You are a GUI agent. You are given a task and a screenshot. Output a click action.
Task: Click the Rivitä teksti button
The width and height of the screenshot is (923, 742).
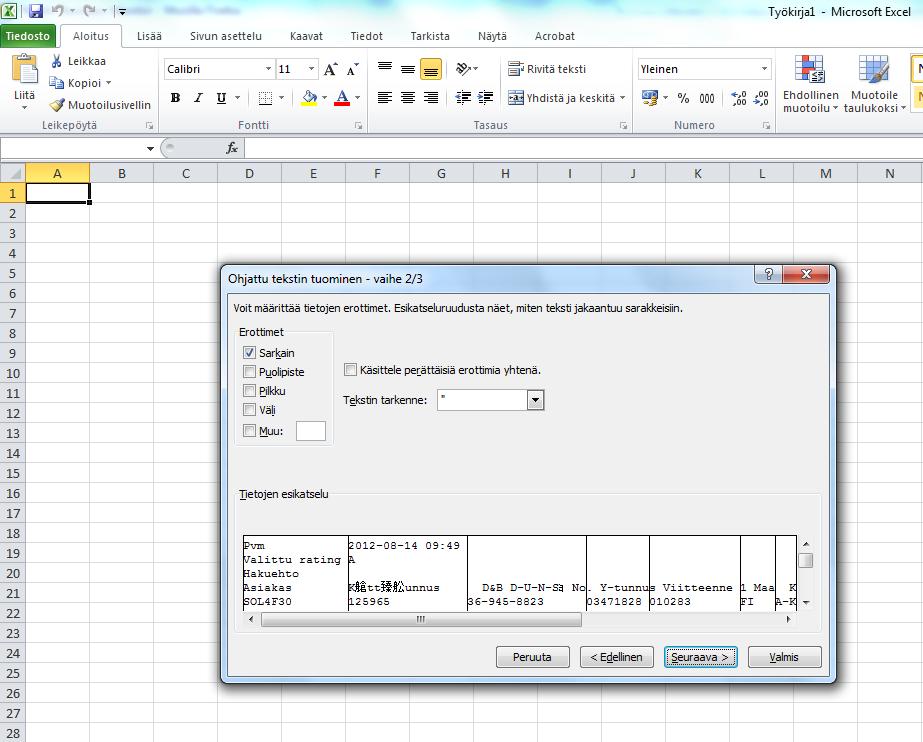tap(547, 69)
